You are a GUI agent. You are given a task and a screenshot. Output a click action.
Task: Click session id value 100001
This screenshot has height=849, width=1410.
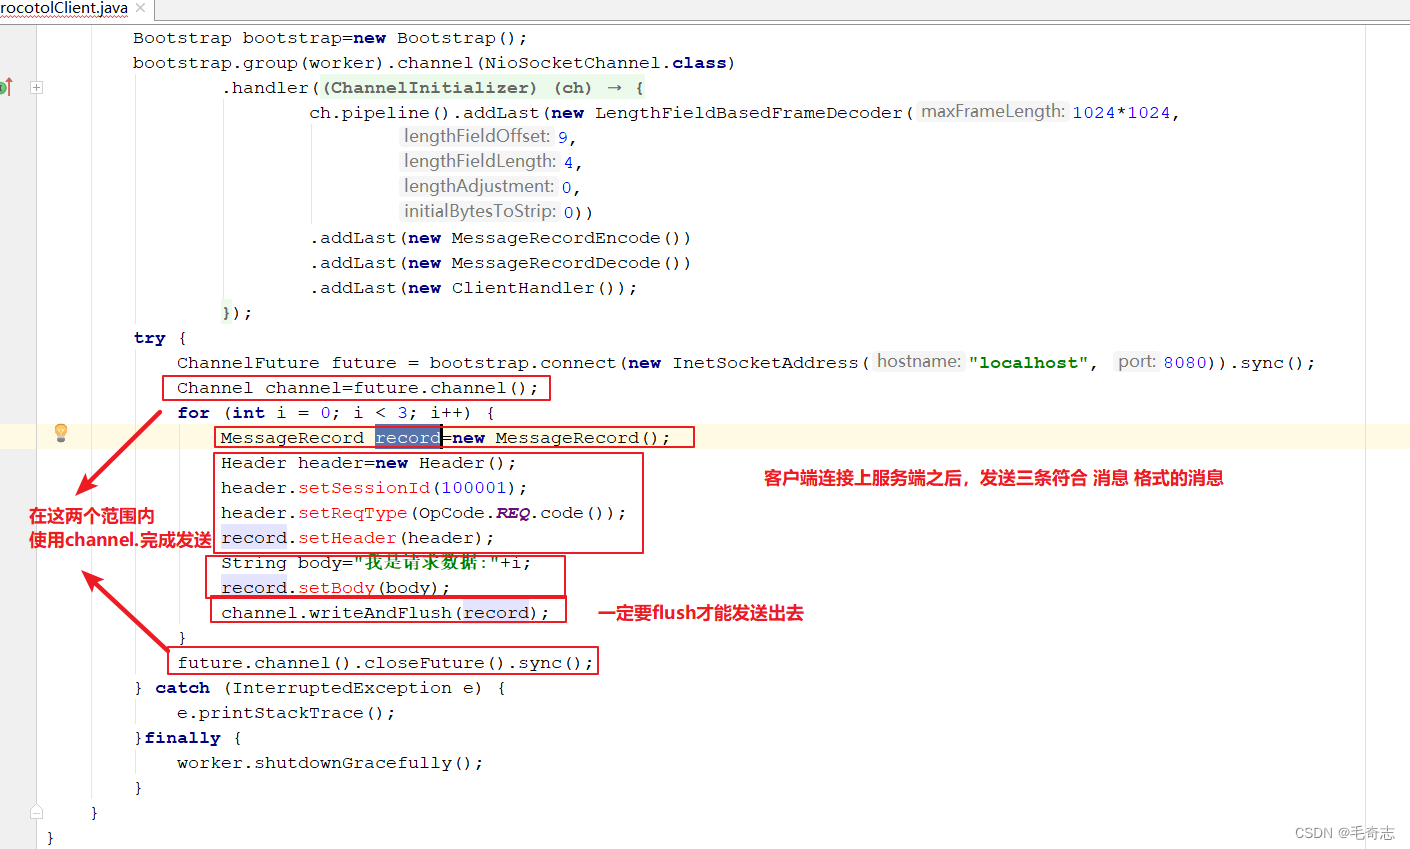coord(474,488)
